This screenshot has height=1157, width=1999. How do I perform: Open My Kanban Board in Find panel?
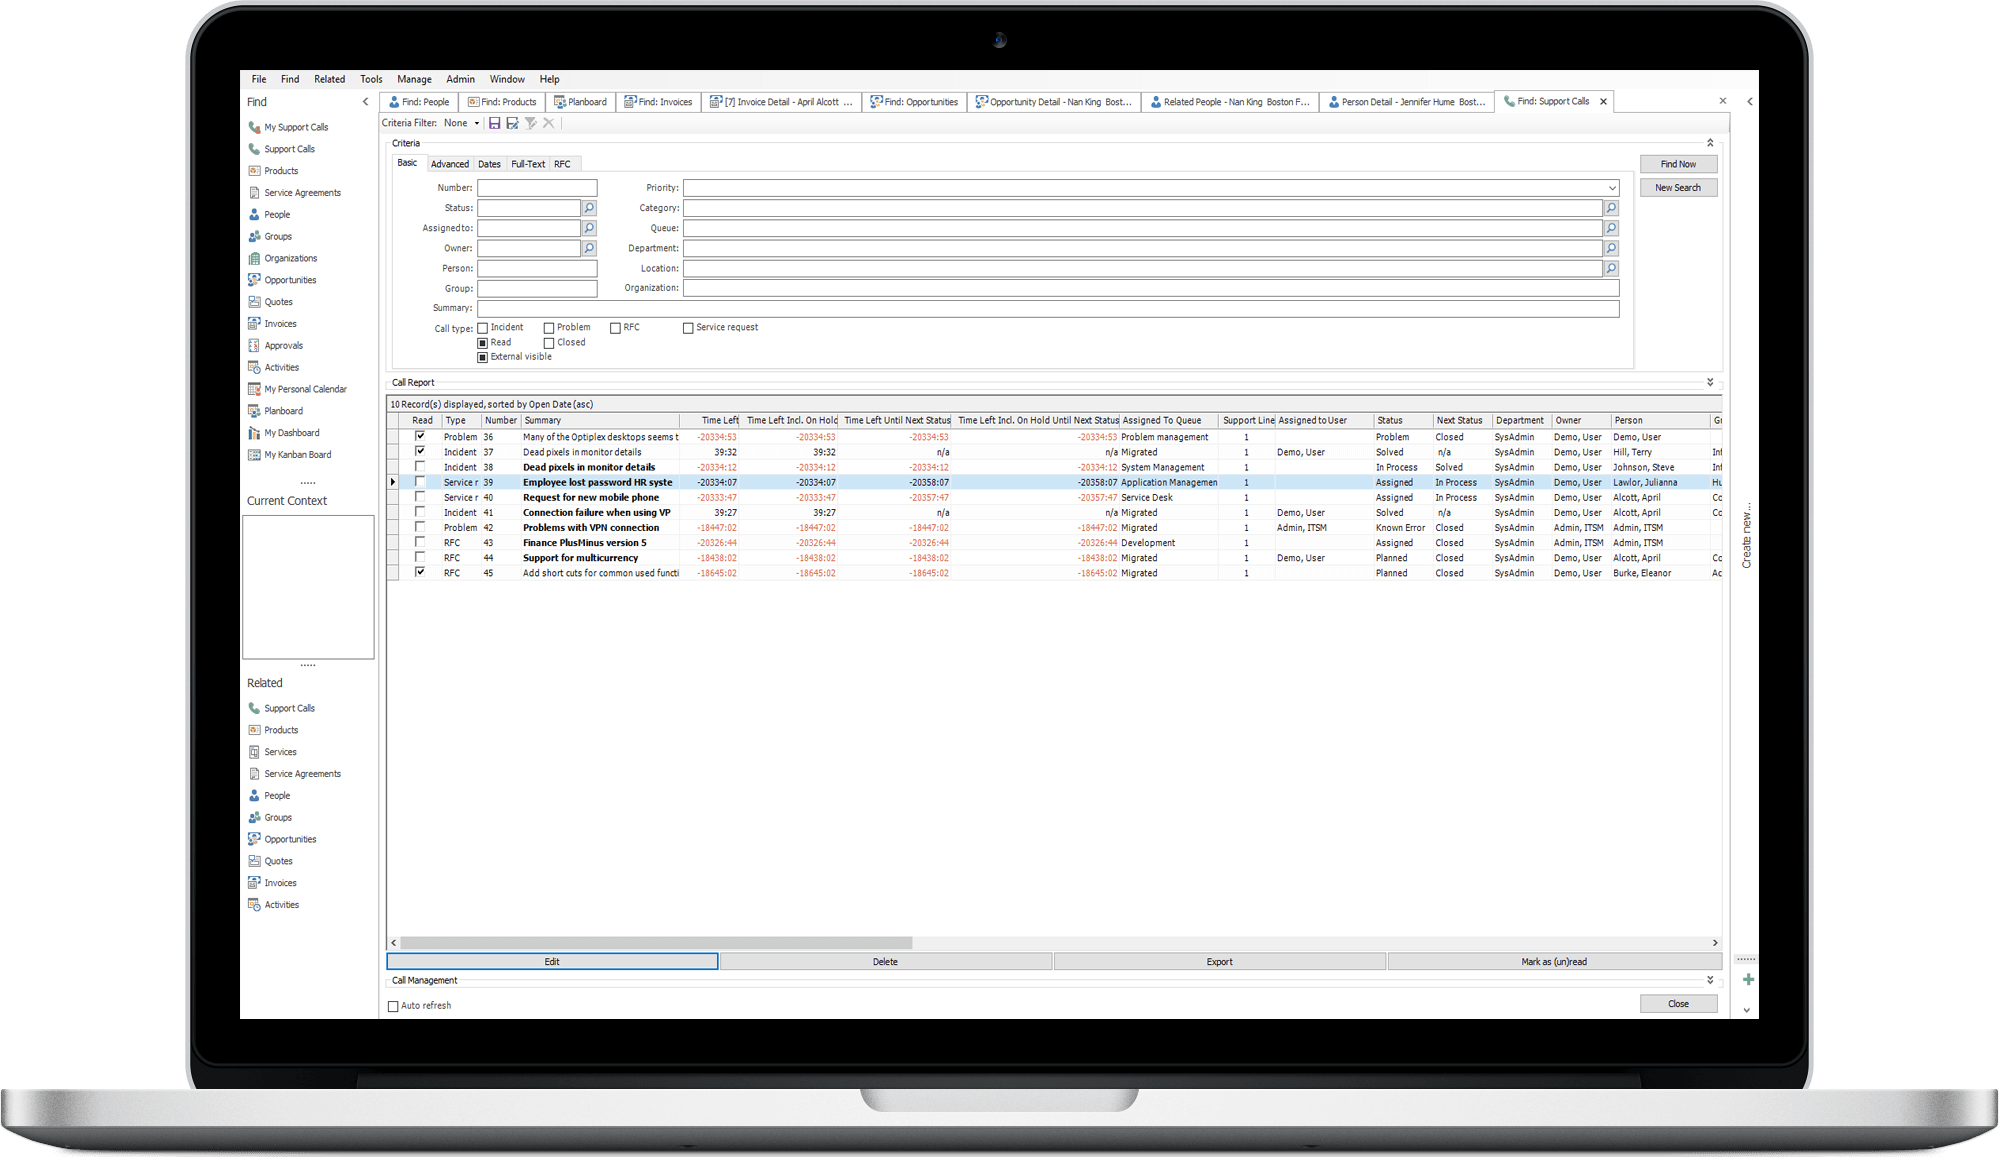[x=297, y=455]
